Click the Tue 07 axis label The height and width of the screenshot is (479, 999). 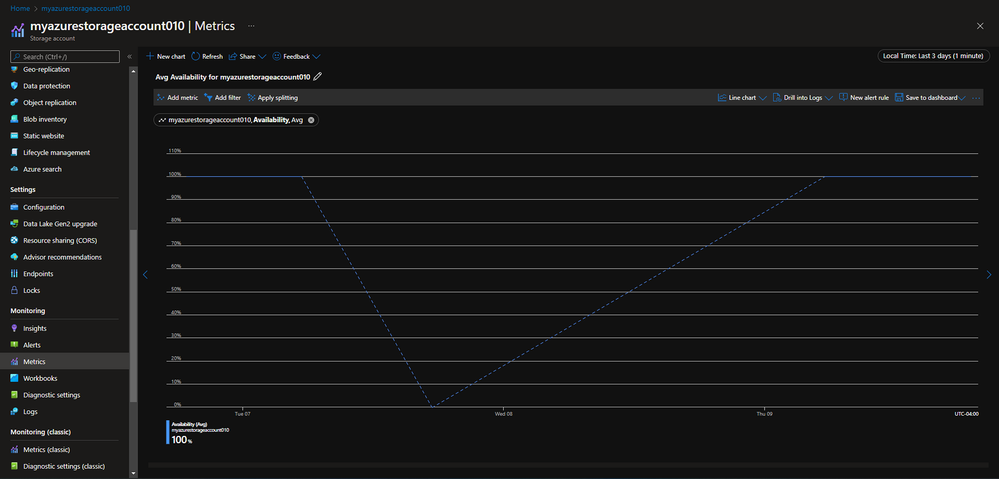click(x=243, y=414)
